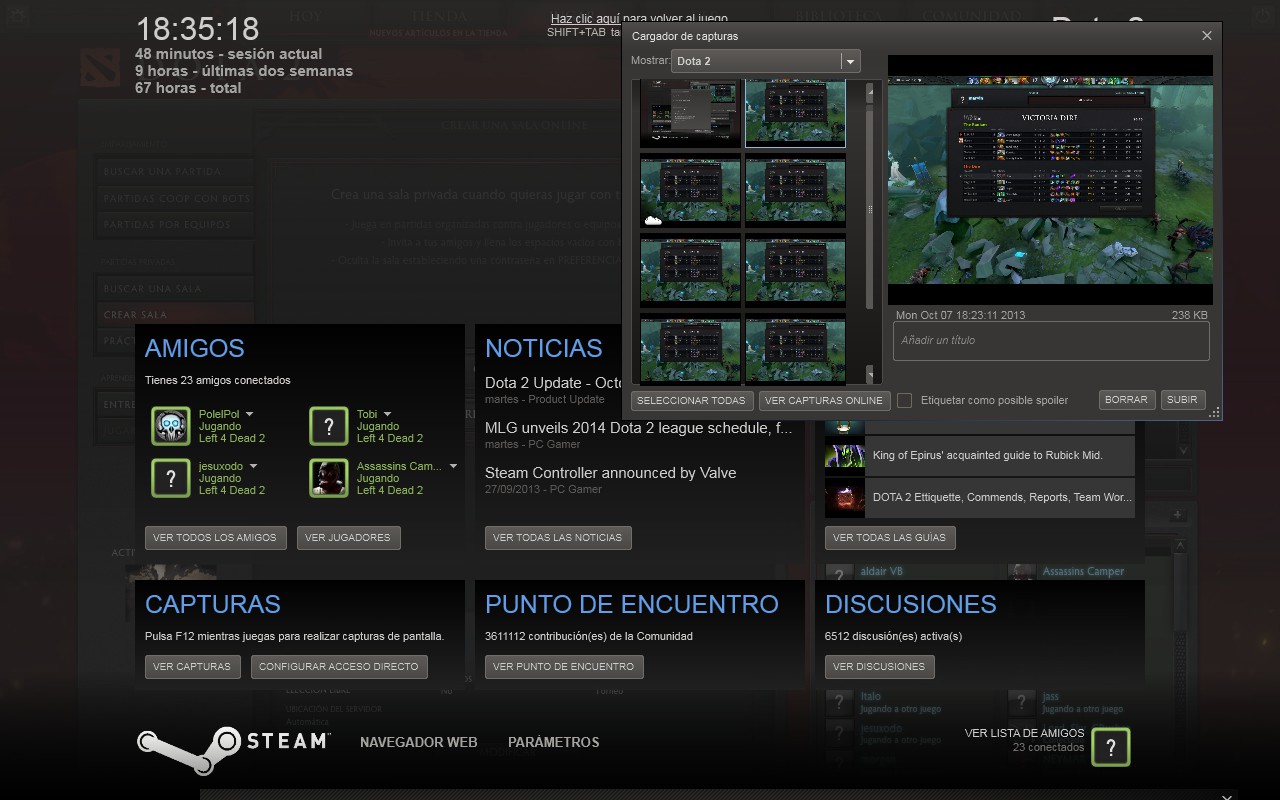Viewport: 1280px width, 800px height.
Task: Open King of Epirus' Rubick Mid guide
Action: pos(988,455)
